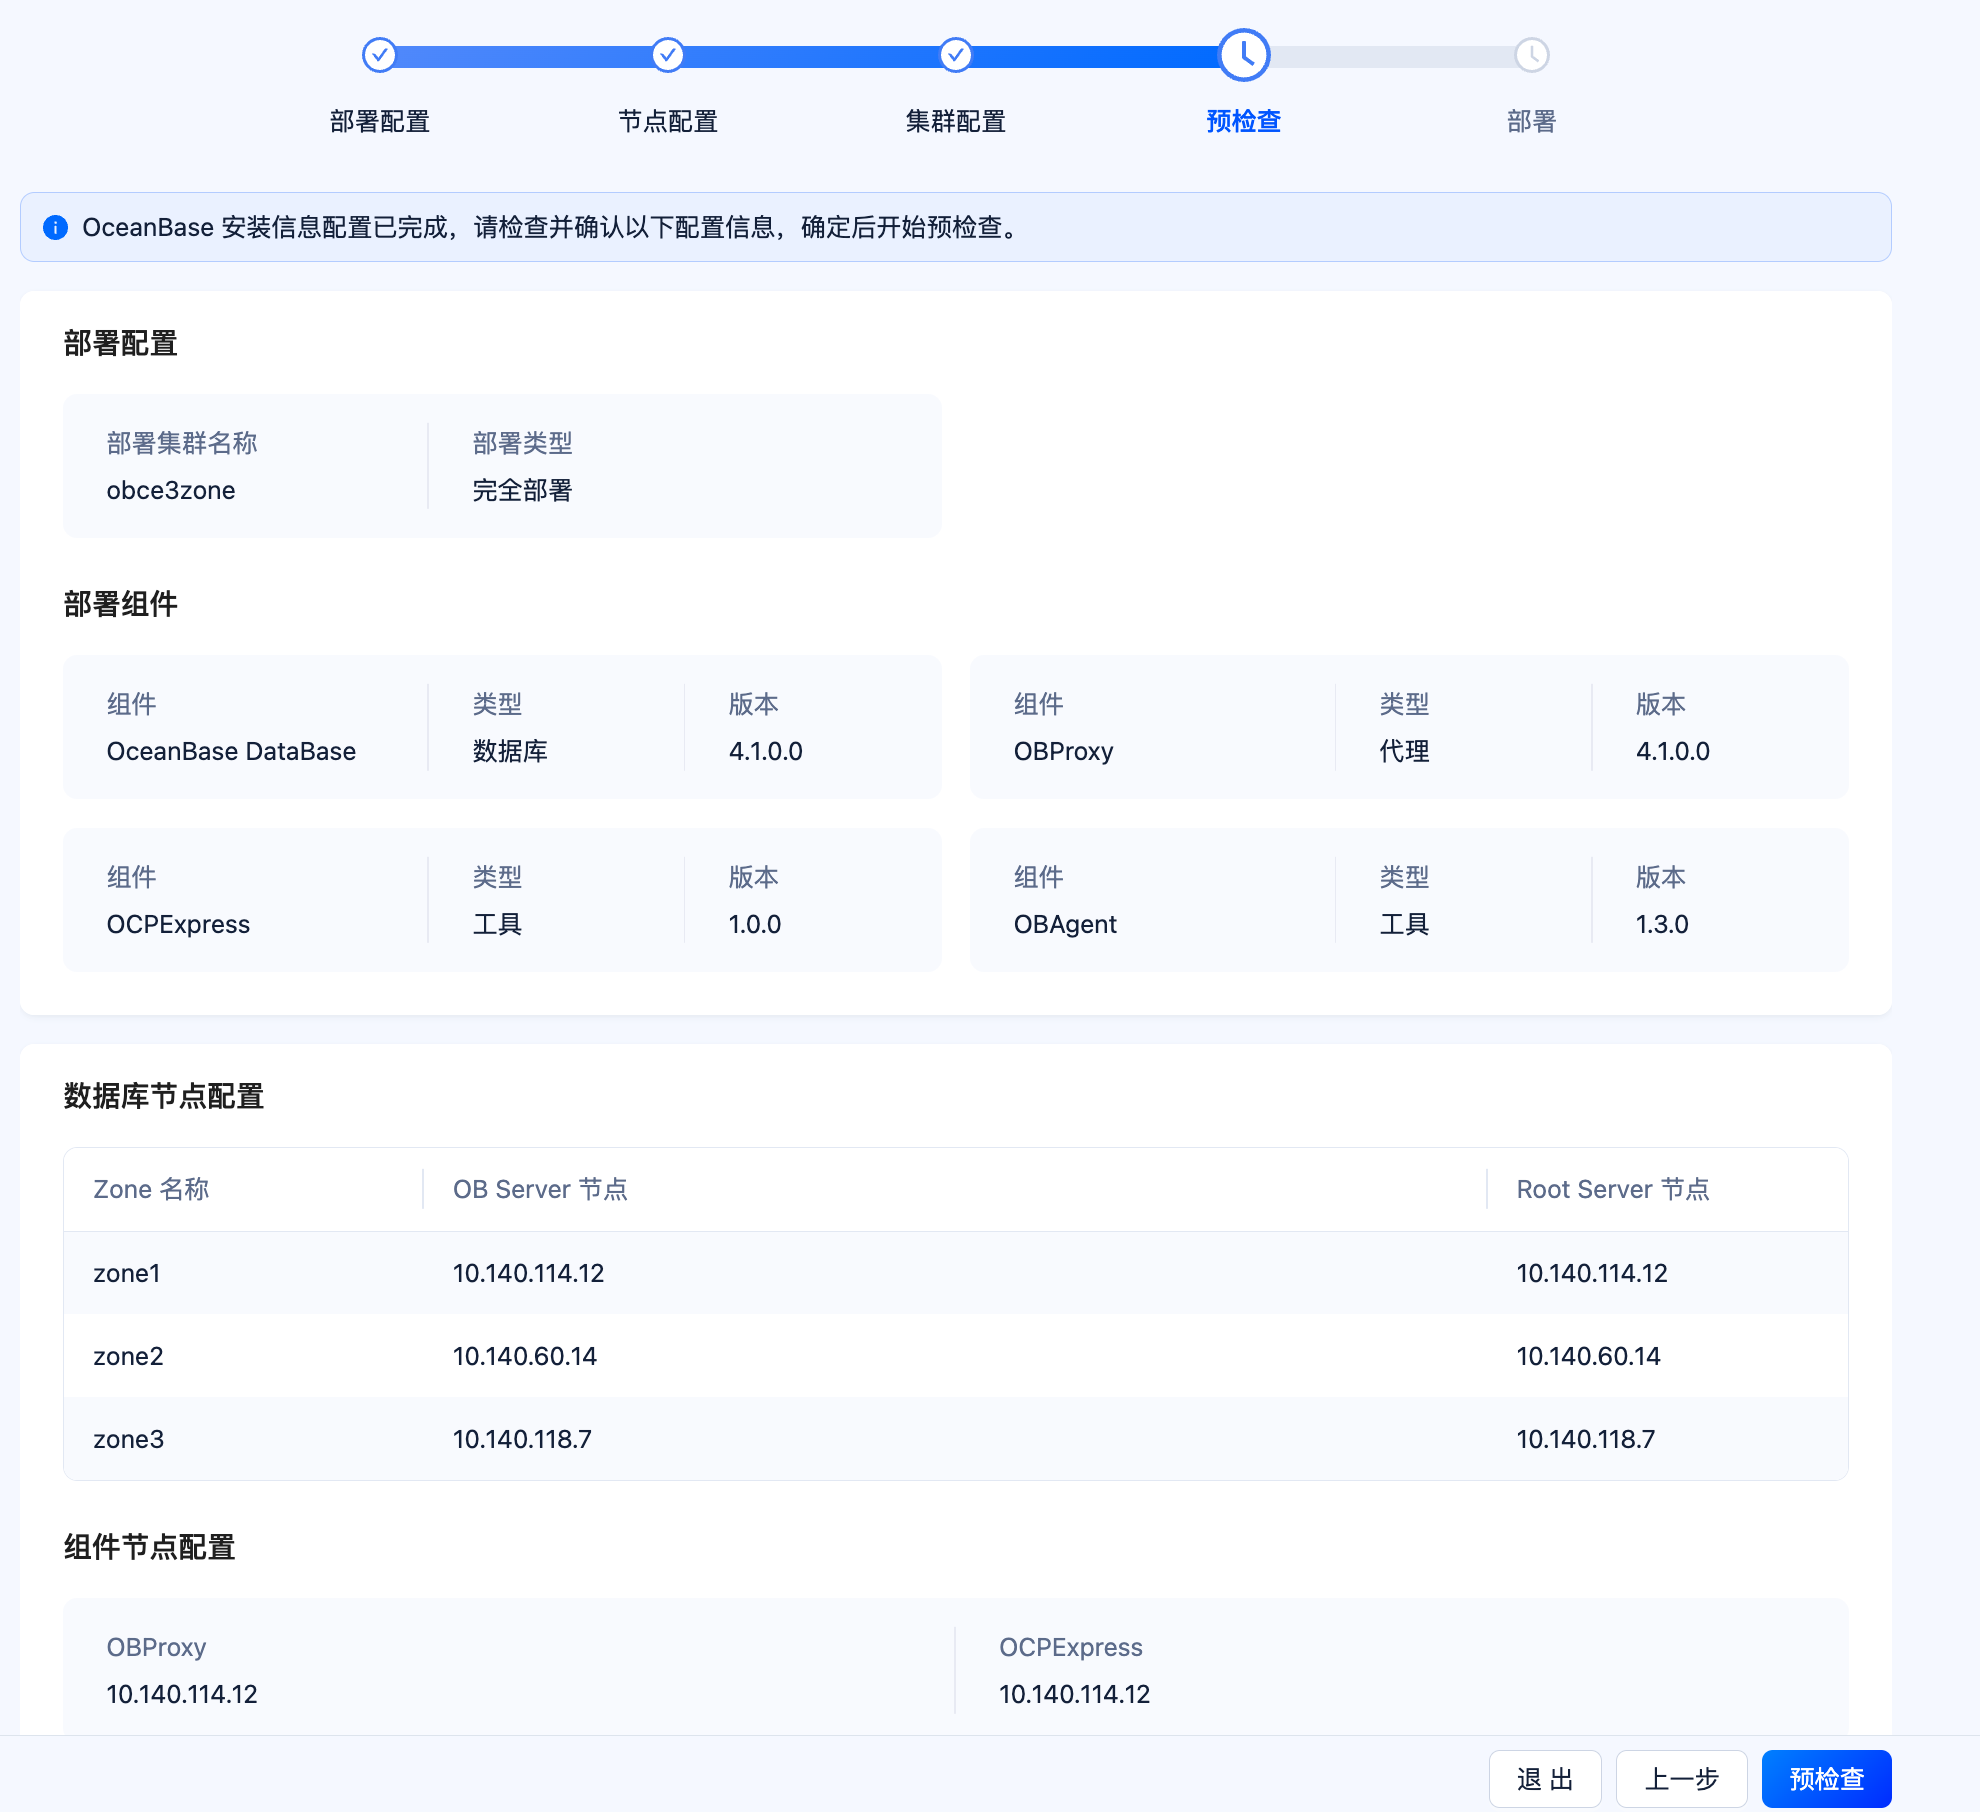Screen dimensions: 1980x1812
Task: Click the progress bar between 集群配置 and 预检查
Action: click(x=1095, y=56)
